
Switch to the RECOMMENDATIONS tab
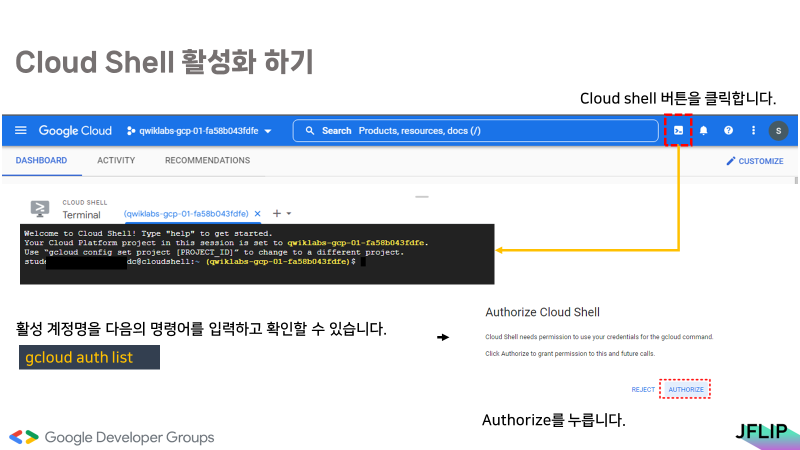tap(207, 160)
